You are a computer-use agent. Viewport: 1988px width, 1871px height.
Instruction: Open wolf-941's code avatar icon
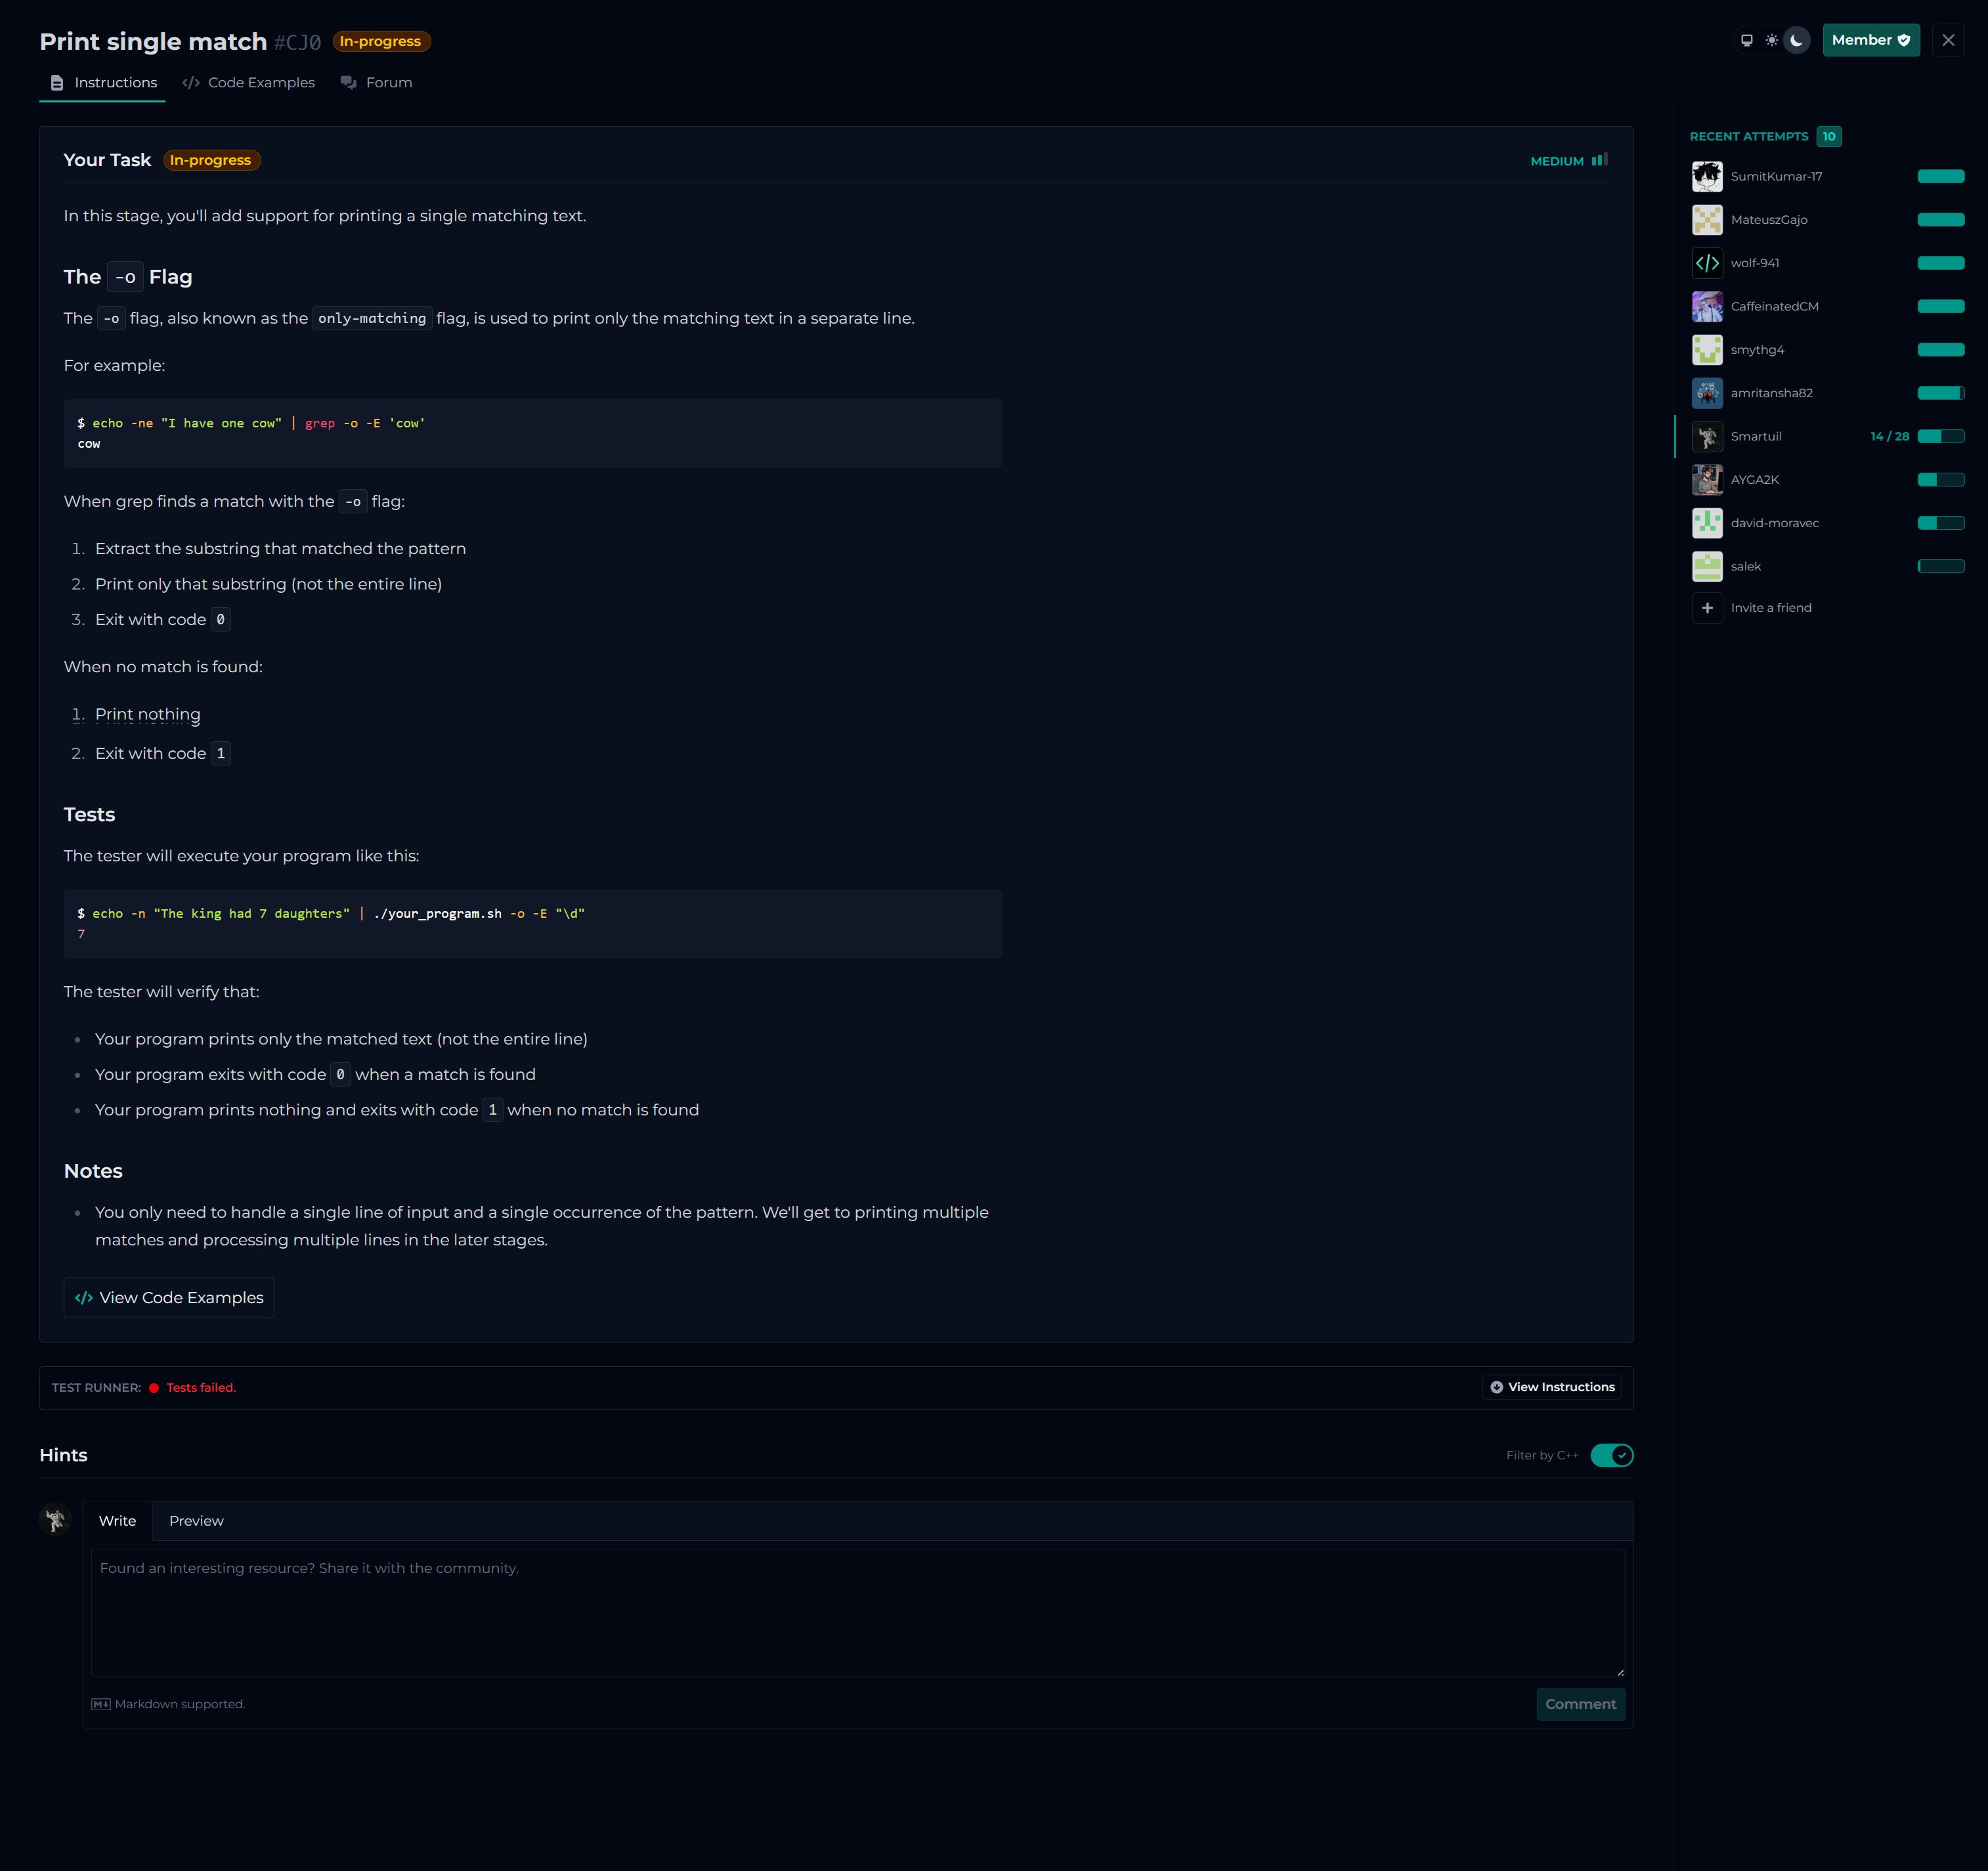(x=1707, y=263)
